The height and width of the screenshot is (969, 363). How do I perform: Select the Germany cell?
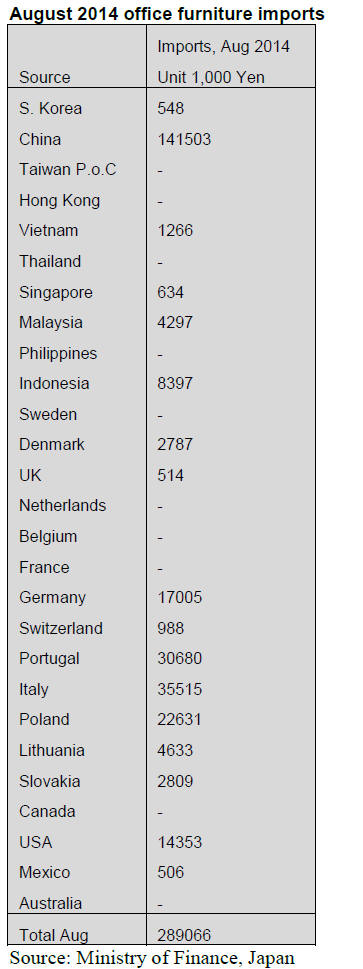52,598
